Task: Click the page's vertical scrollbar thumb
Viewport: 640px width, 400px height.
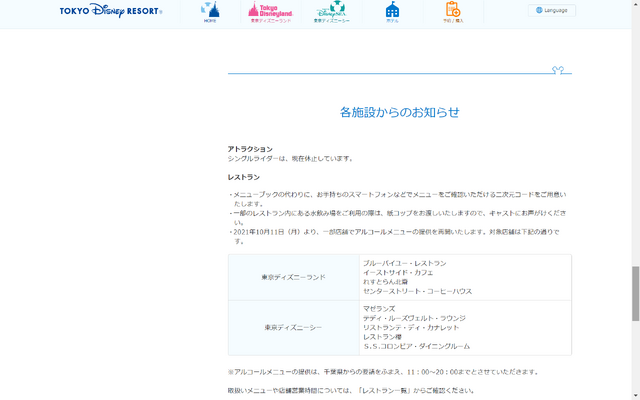Action: point(636,293)
